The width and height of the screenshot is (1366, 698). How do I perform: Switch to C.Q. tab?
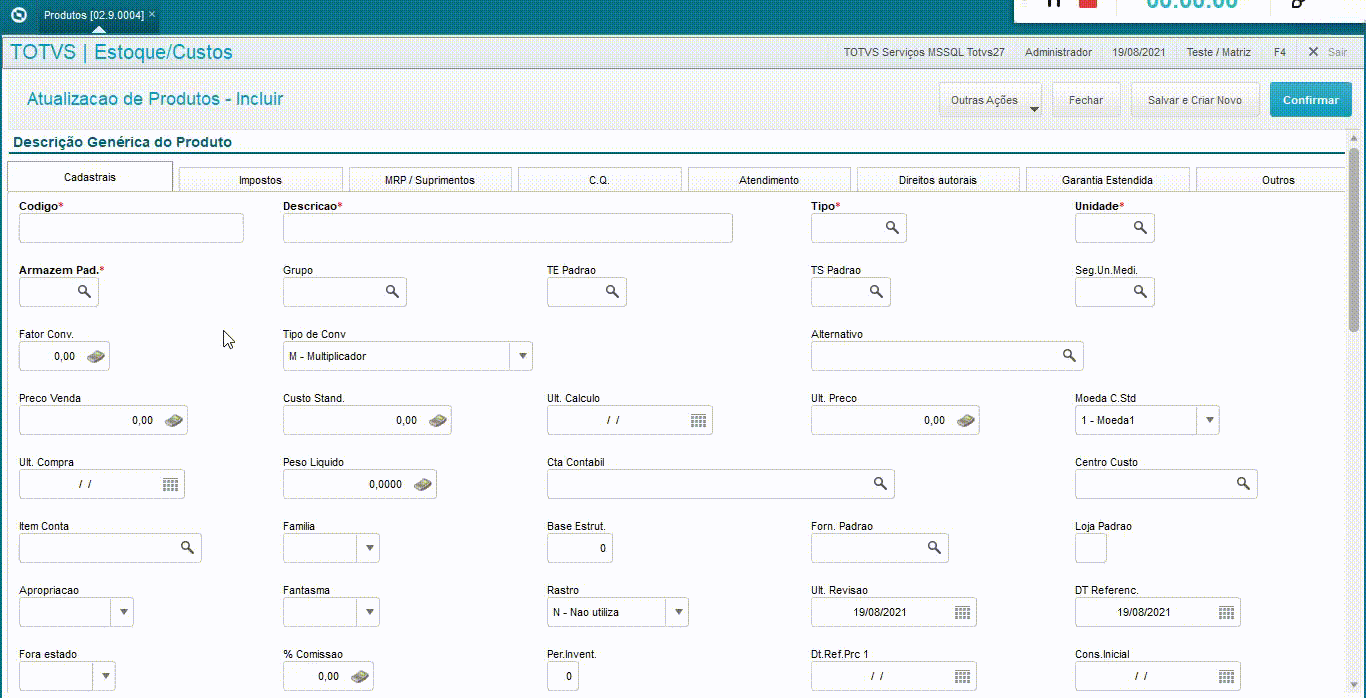(599, 180)
